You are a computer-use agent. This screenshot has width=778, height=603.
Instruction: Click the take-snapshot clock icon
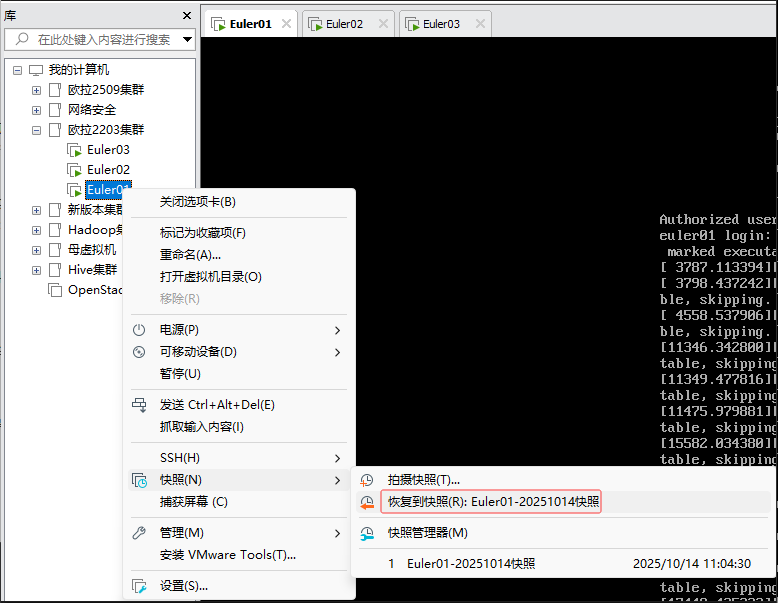367,480
